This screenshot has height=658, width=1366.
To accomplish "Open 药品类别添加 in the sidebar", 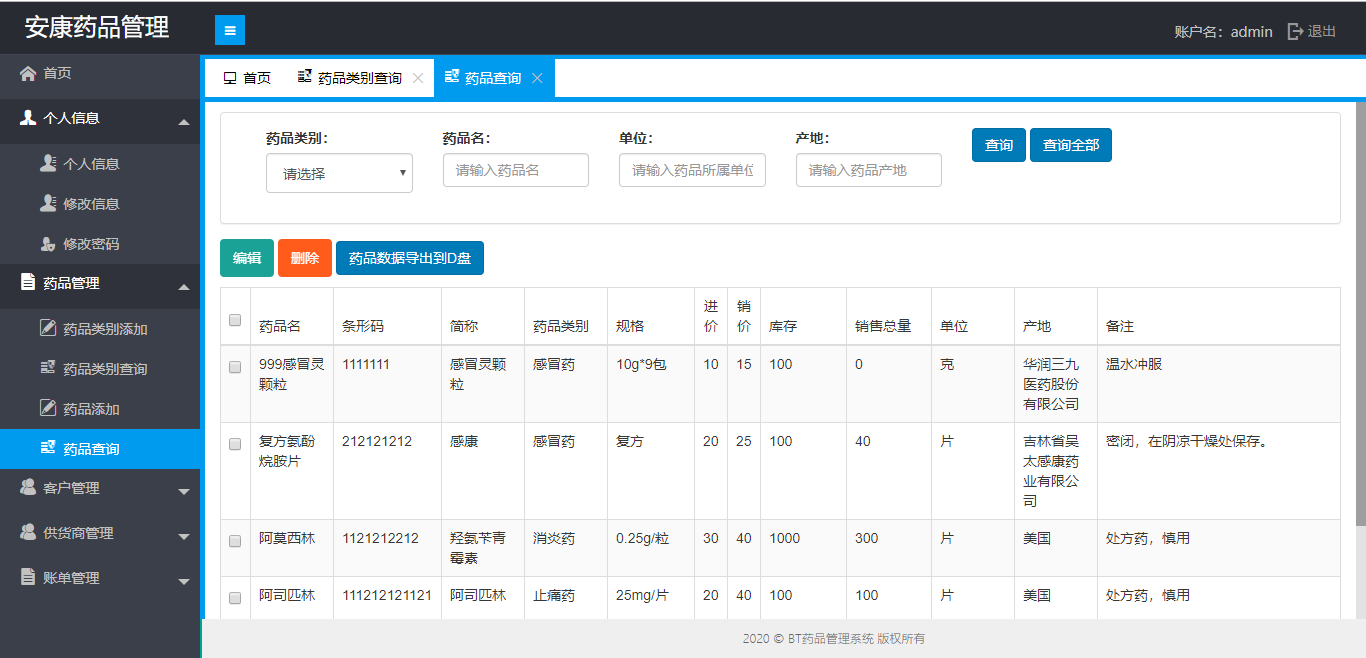I will (x=100, y=328).
